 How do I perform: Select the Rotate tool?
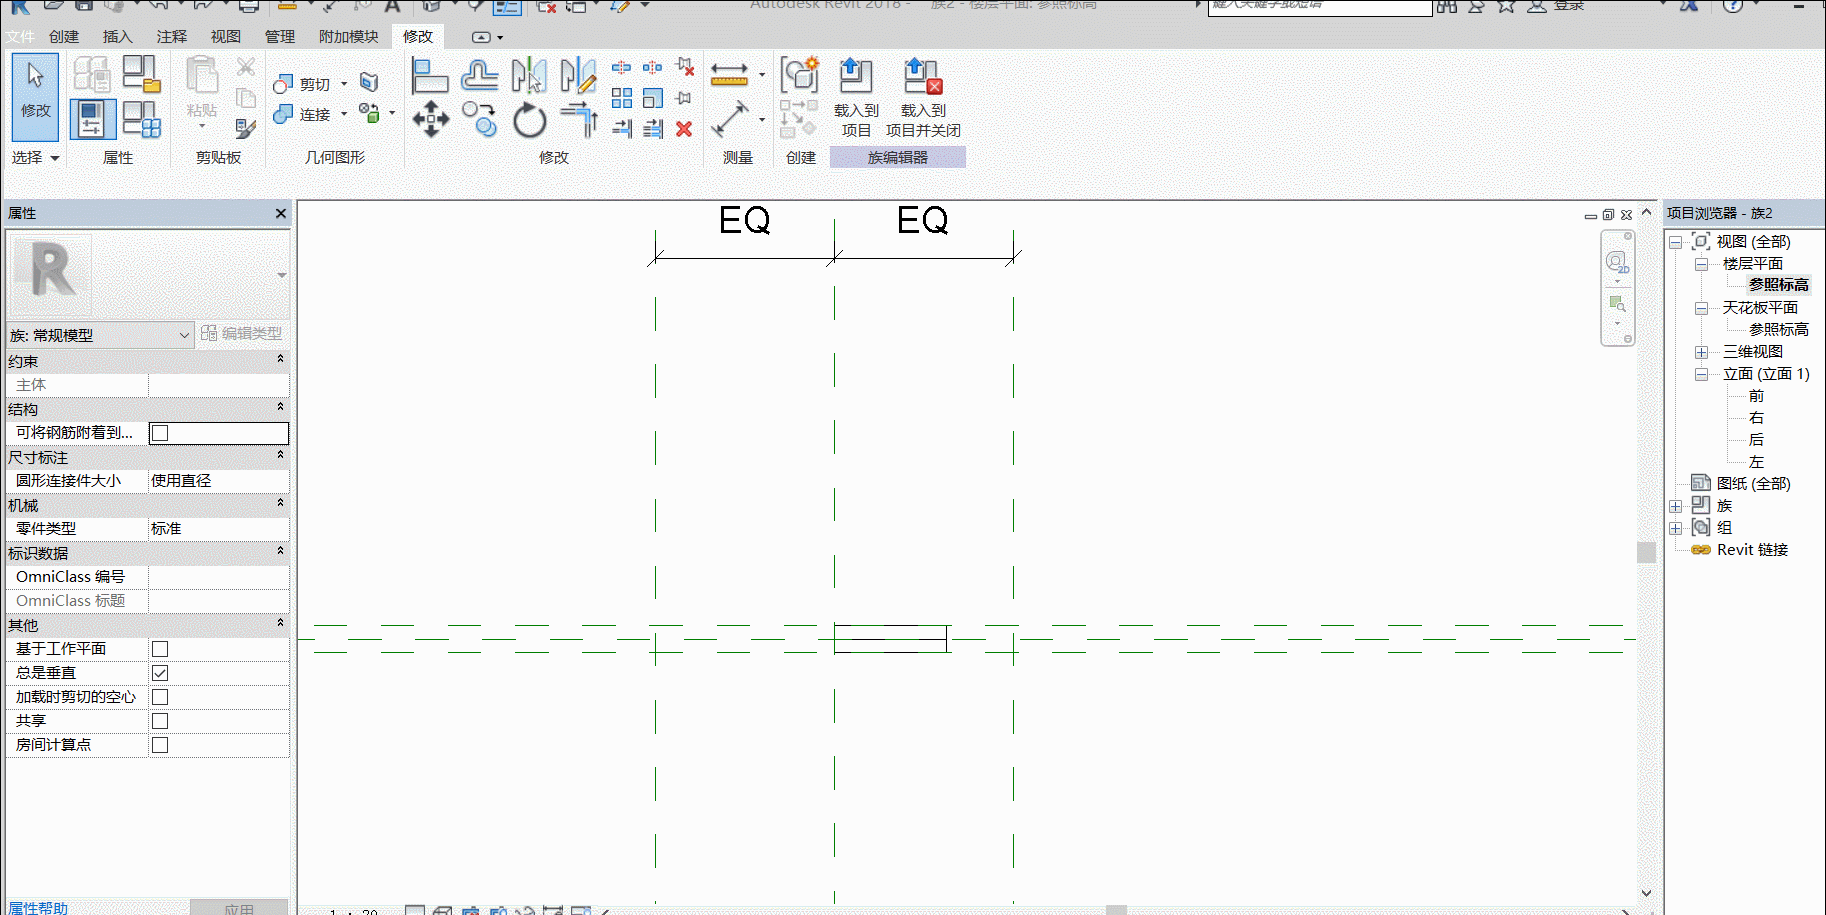pos(529,121)
